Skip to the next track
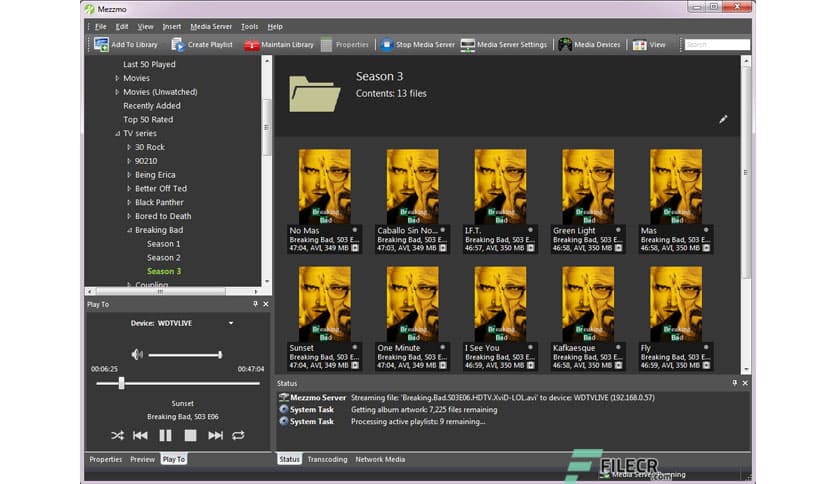Screen dimensions: 836x484 point(215,435)
